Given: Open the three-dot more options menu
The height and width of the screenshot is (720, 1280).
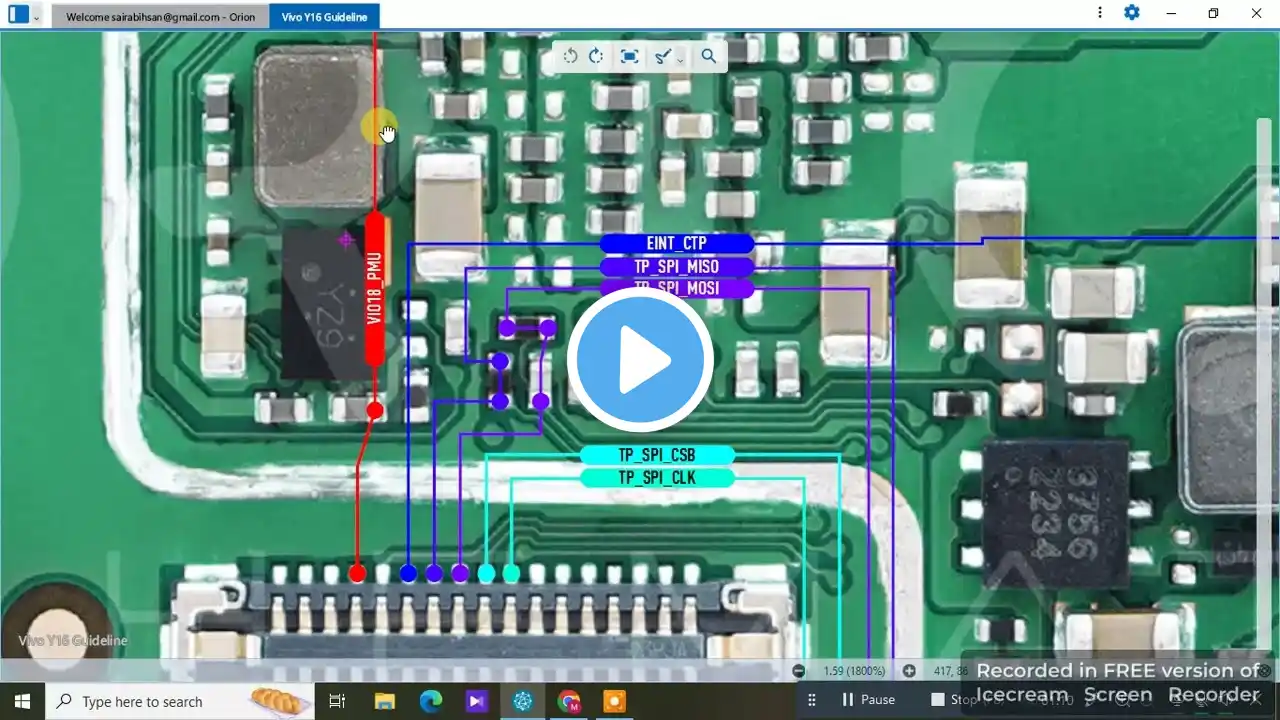Looking at the screenshot, I should 1100,13.
